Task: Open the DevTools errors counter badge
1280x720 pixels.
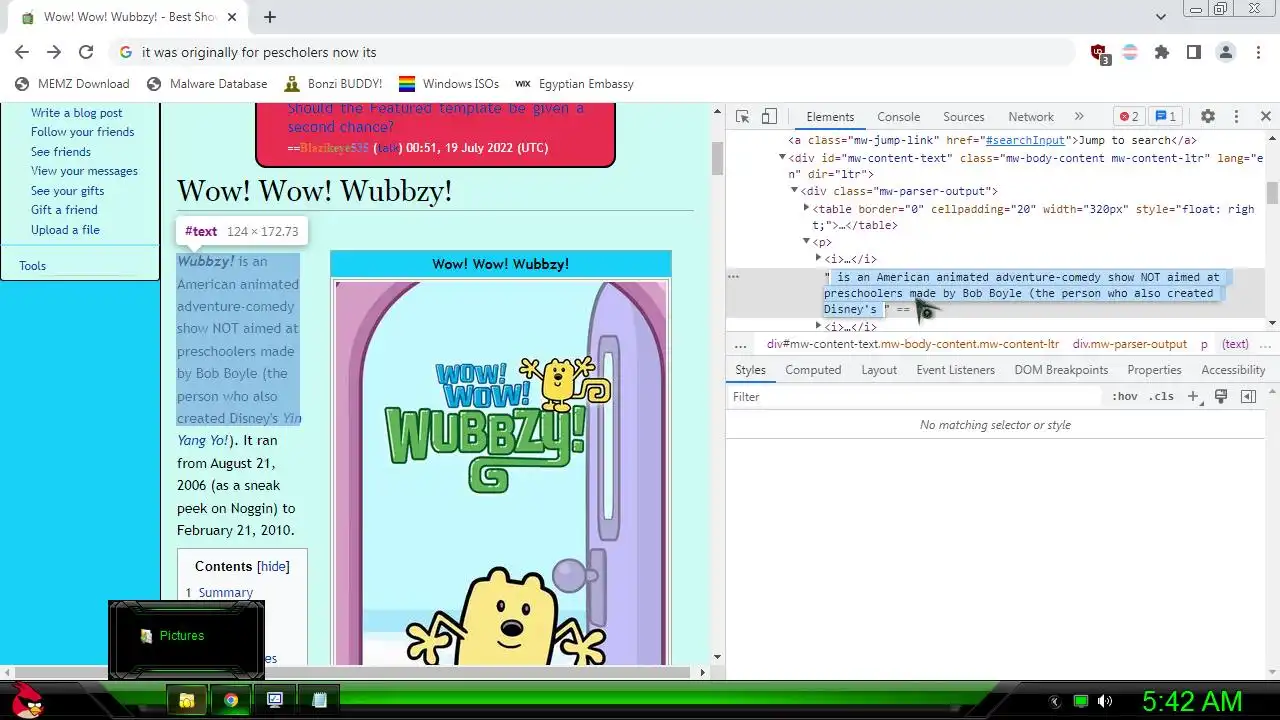Action: point(1129,117)
